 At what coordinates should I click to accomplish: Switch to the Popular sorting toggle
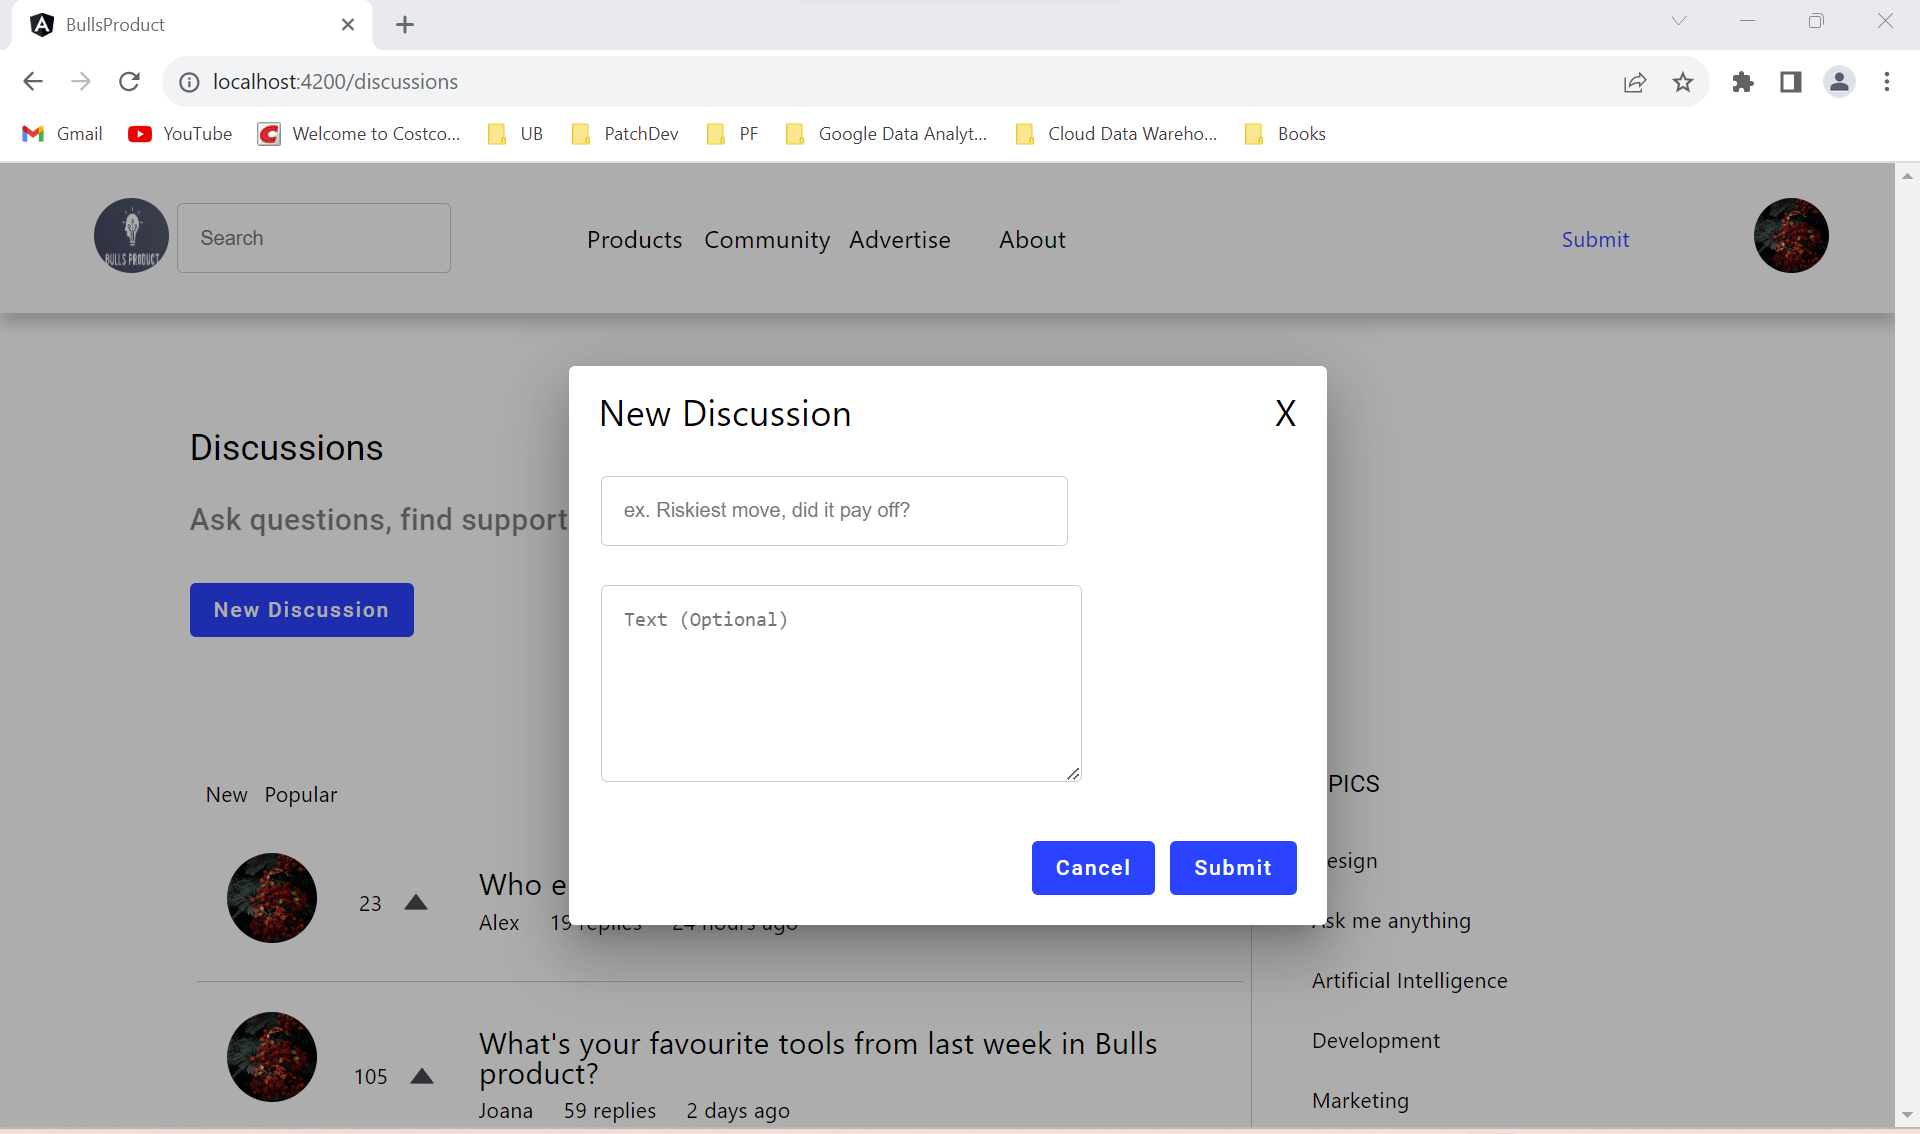(300, 794)
